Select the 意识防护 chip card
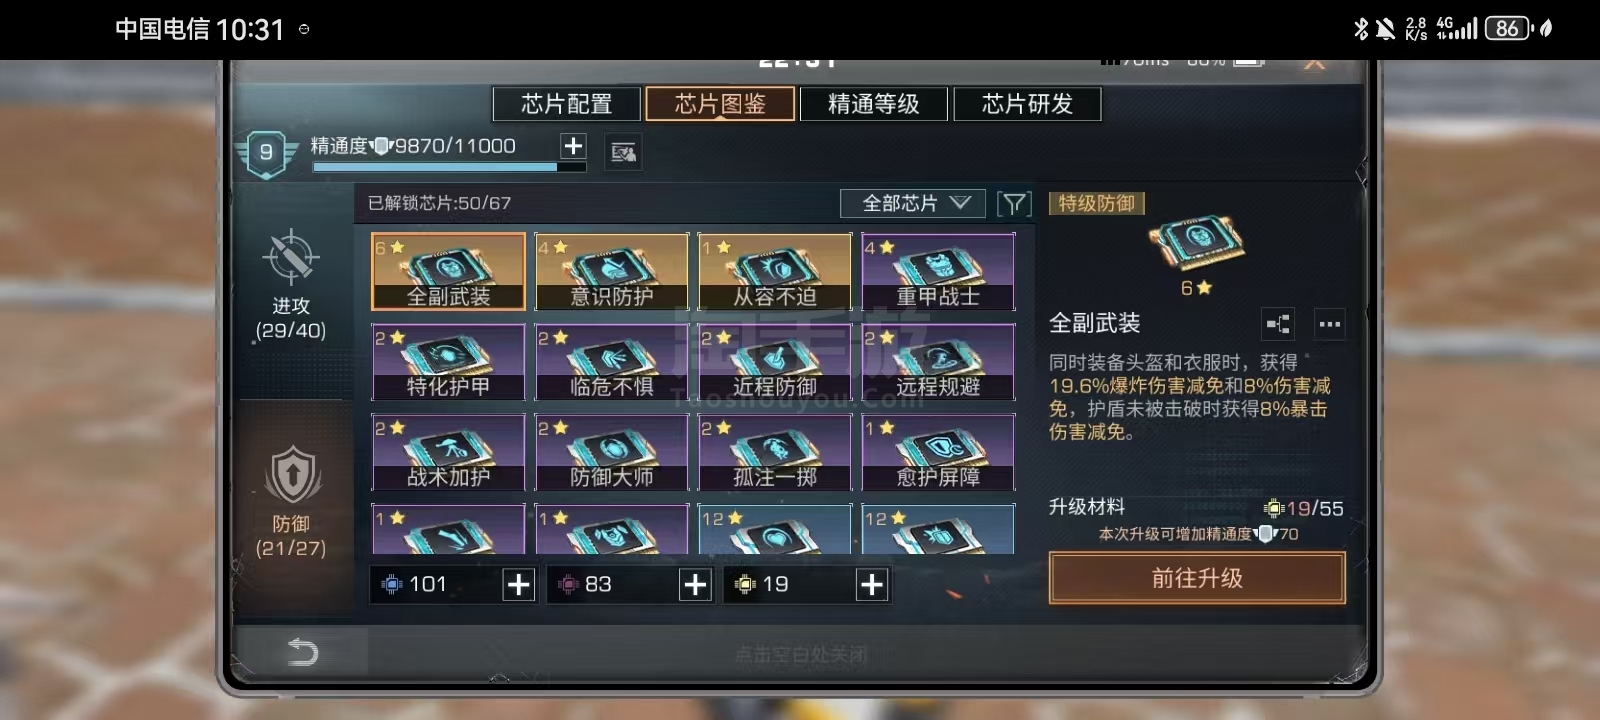 [x=612, y=271]
